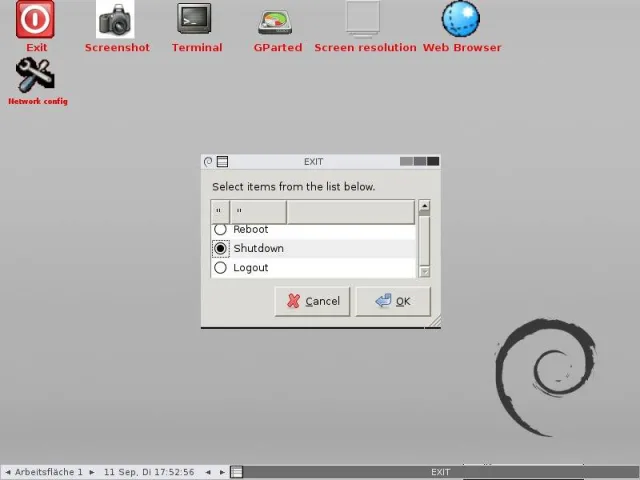Open Screen resolution monitor icon
The width and height of the screenshot is (640, 480).
363,19
